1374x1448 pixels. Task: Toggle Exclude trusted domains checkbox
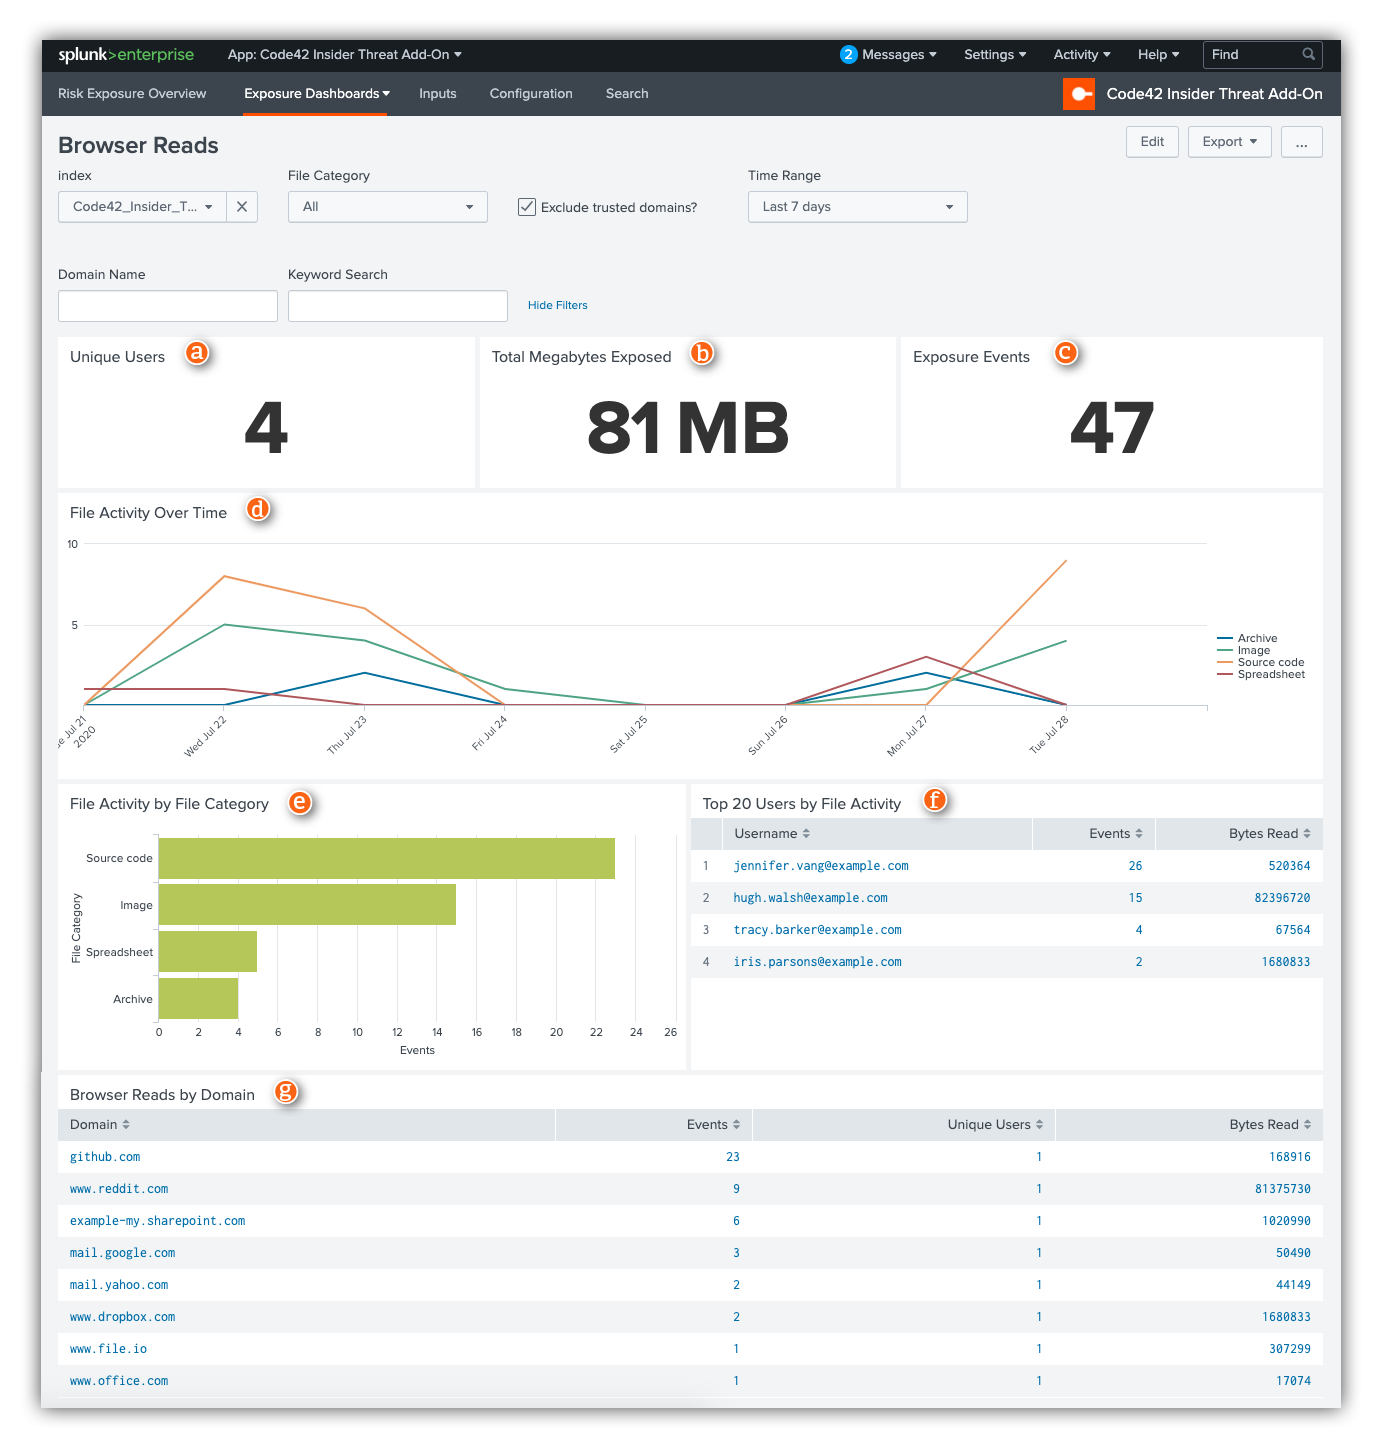(x=527, y=207)
